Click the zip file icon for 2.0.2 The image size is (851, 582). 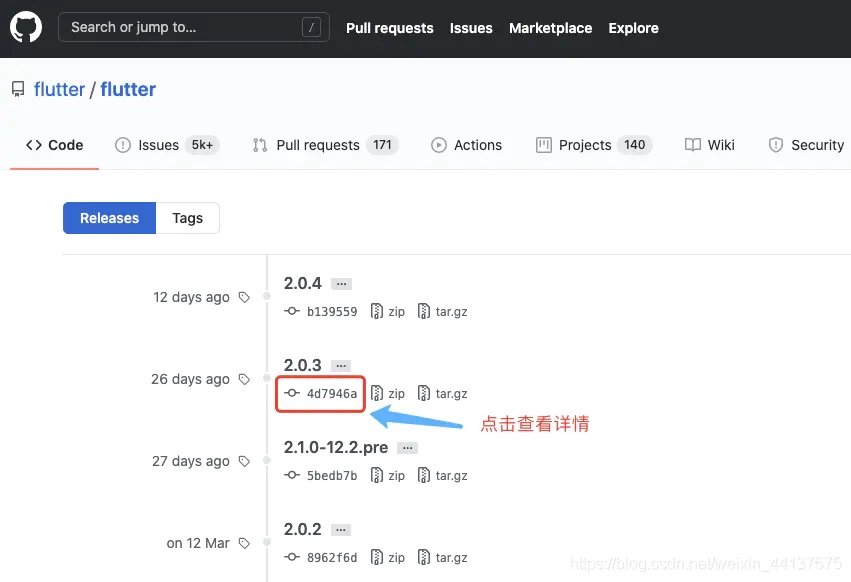[x=377, y=557]
